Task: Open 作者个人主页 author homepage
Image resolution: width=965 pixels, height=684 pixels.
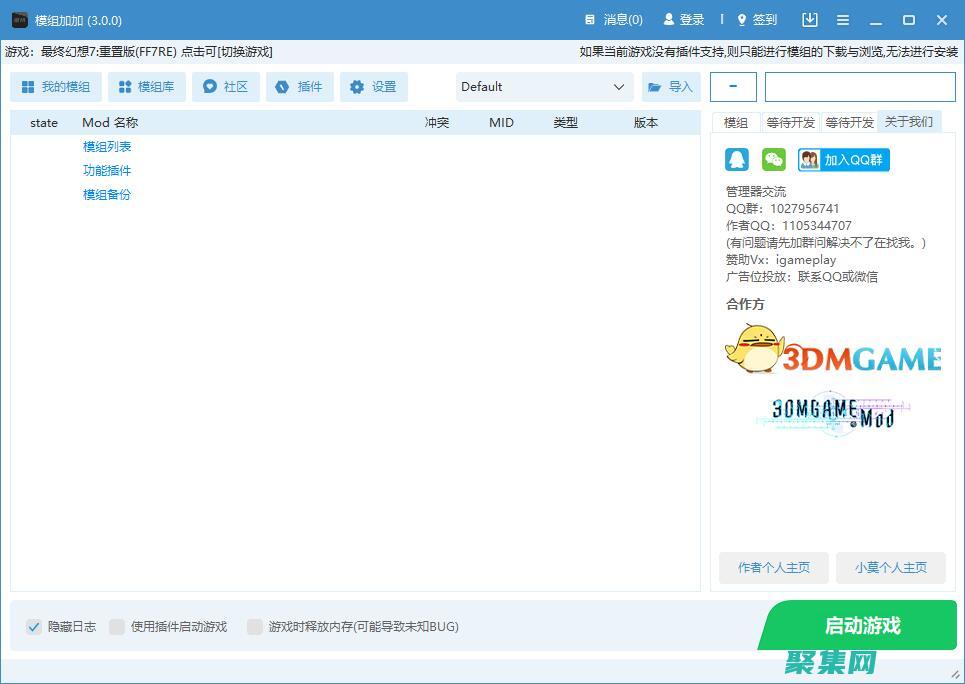Action: [x=773, y=567]
